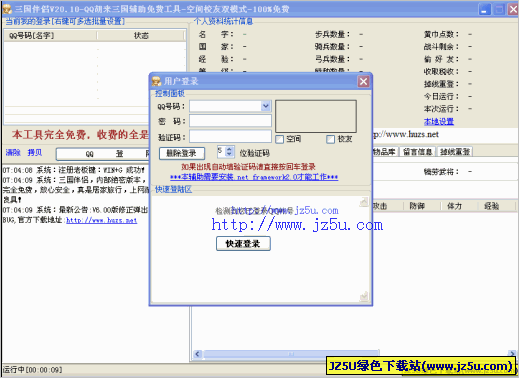The height and width of the screenshot is (378, 519).
Task: Click the 犒劳武将 label
Action: click(x=441, y=172)
